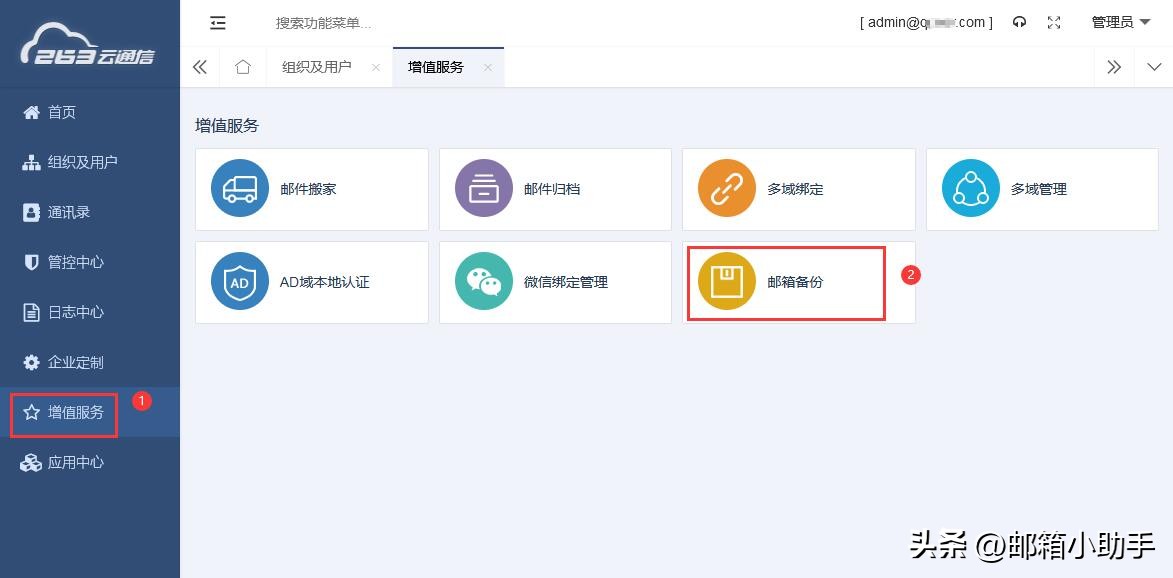Select the 多域绑定 link icon
The image size is (1173, 578).
[x=727, y=189]
